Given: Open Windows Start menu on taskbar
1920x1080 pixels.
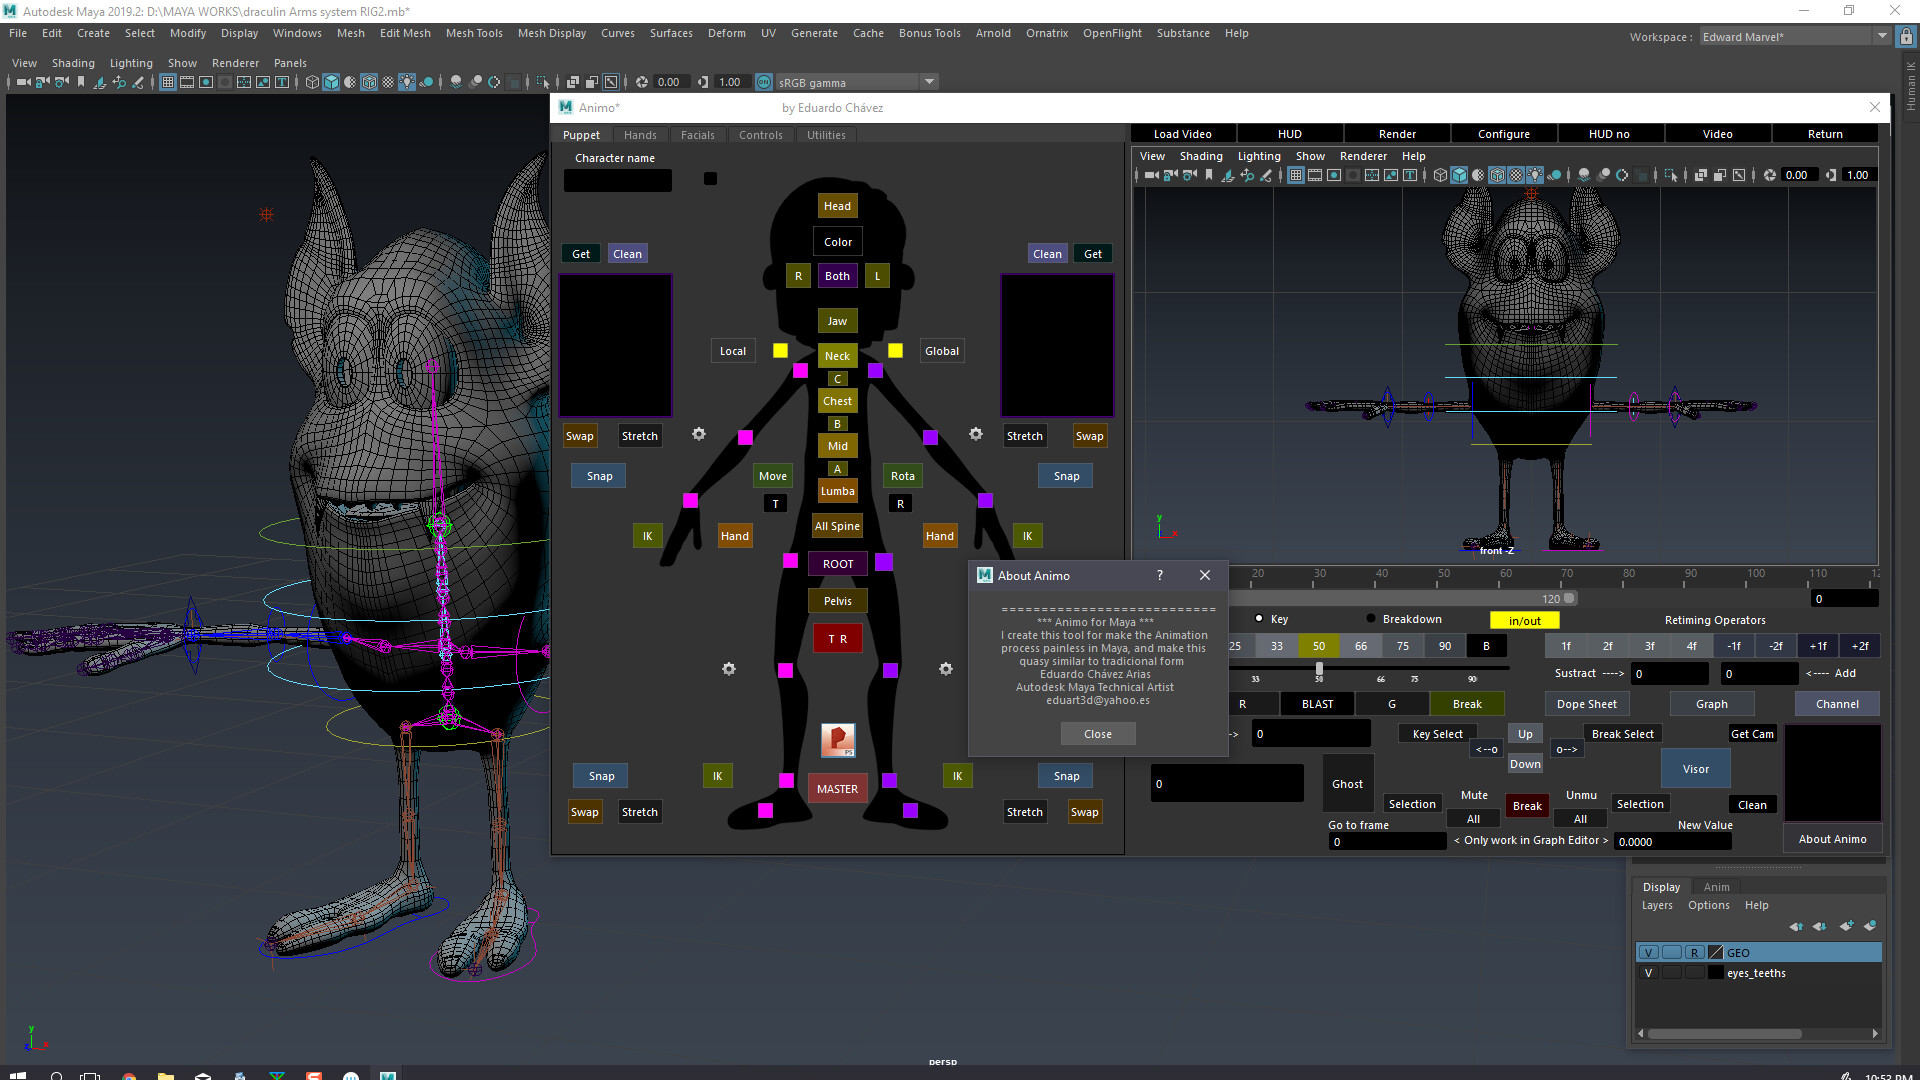Looking at the screenshot, I should (x=17, y=1076).
